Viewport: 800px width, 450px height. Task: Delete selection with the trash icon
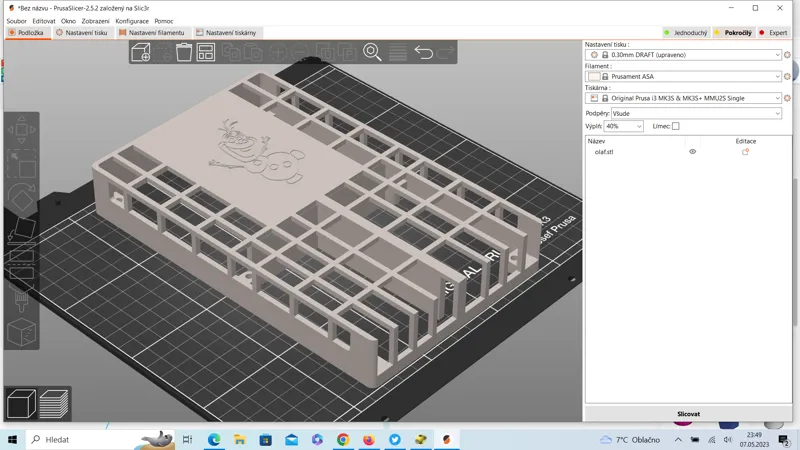184,52
